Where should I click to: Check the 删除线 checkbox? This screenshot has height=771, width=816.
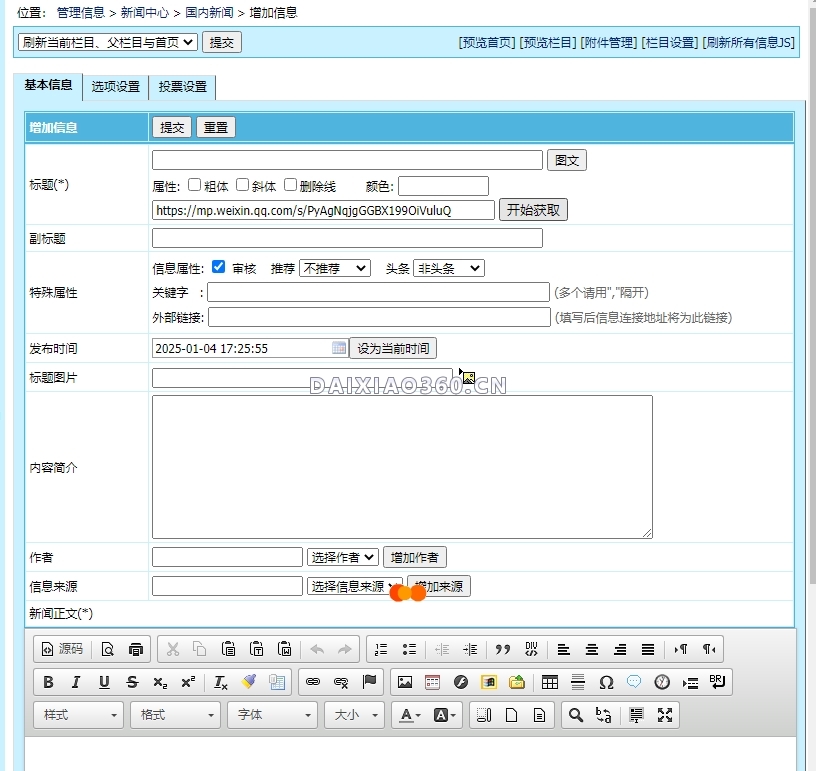[291, 185]
